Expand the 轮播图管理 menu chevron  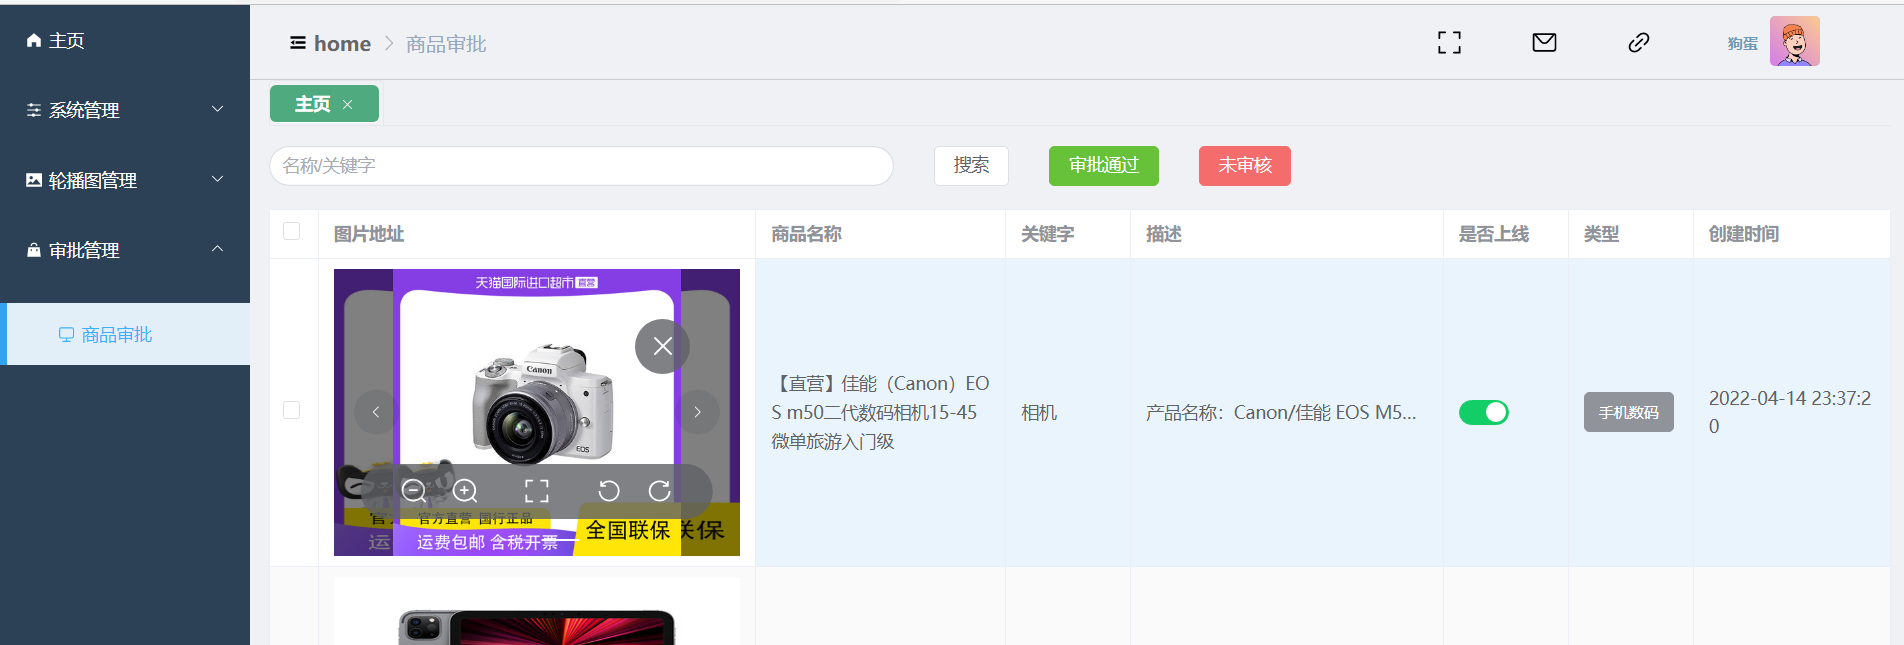(217, 179)
